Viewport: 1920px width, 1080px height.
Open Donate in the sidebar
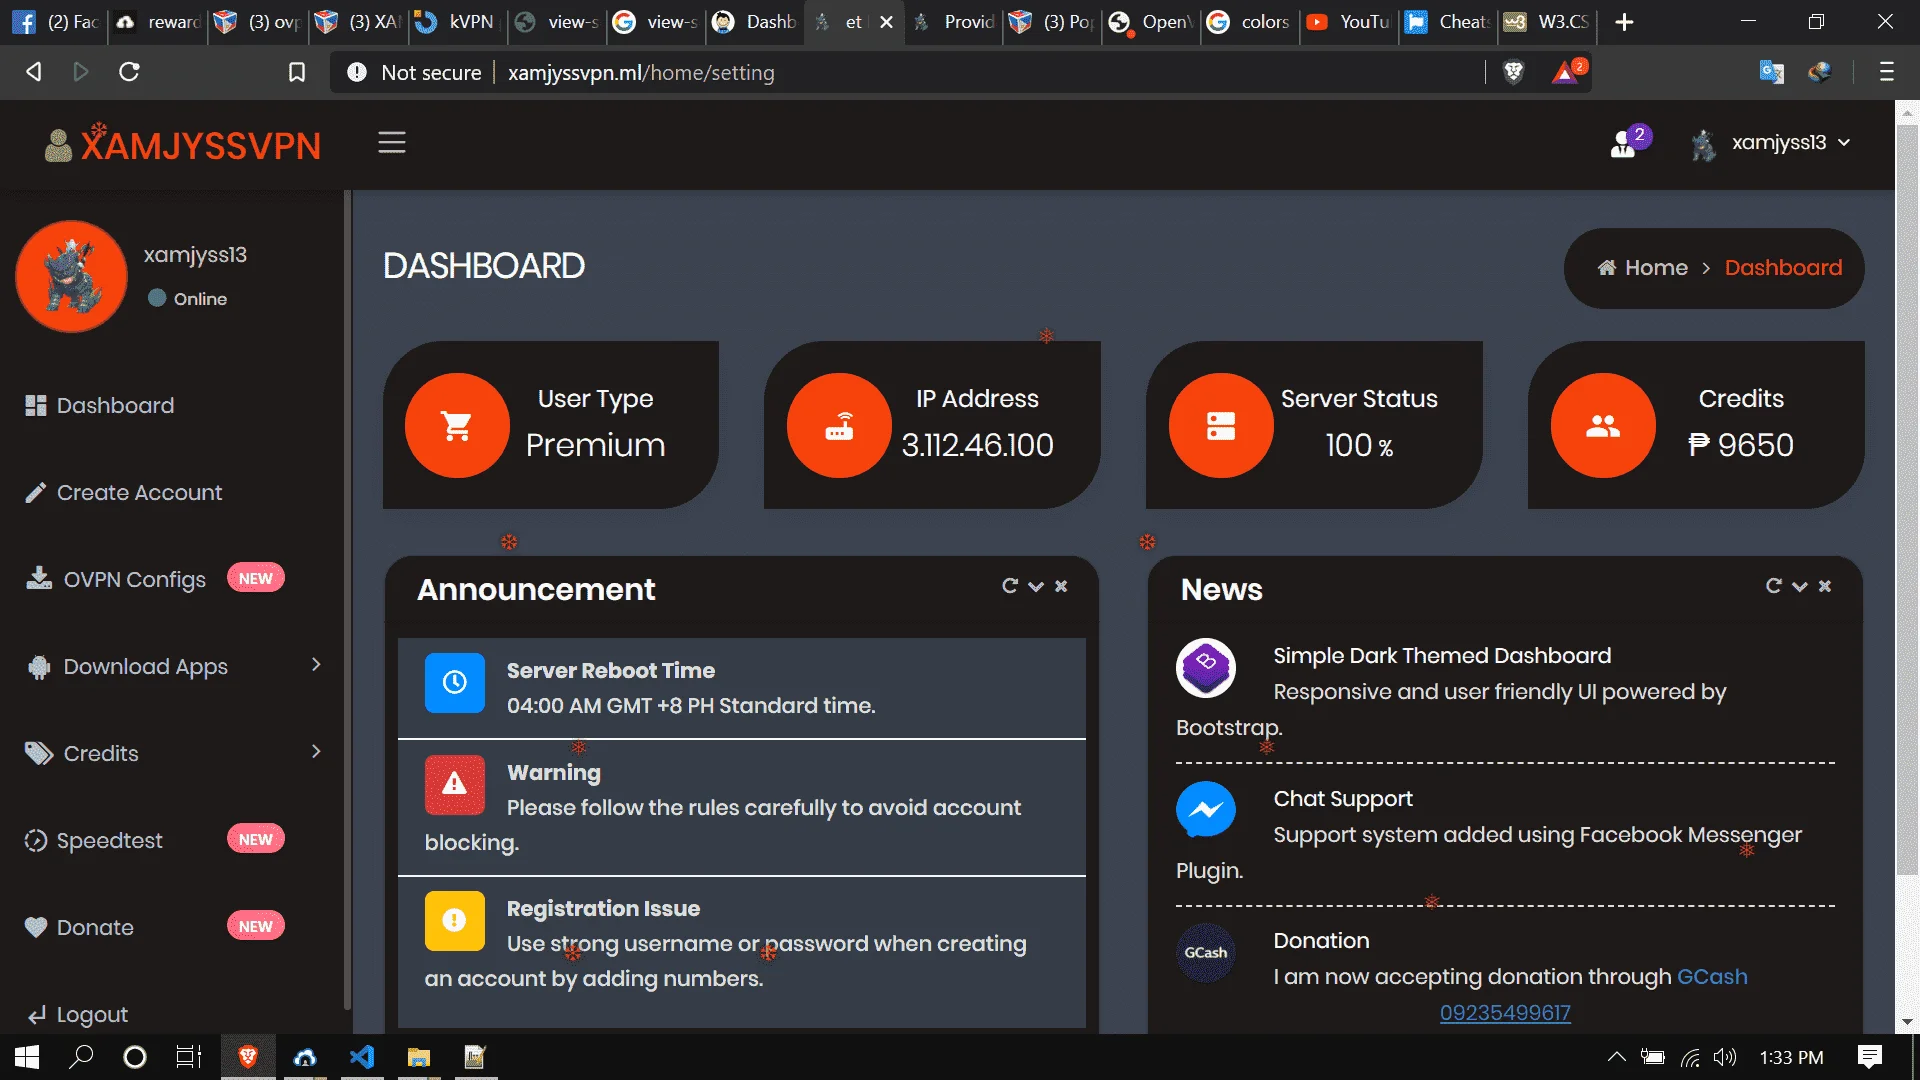pos(79,927)
